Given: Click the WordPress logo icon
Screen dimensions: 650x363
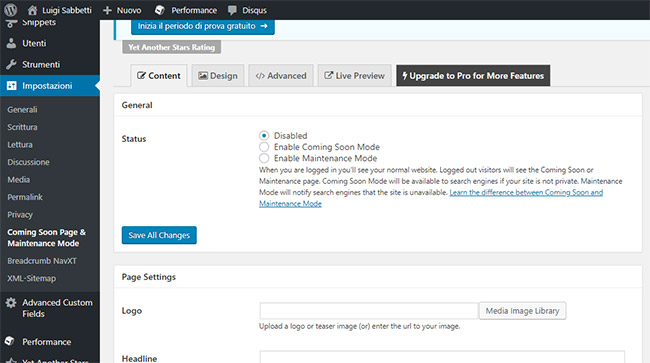Looking at the screenshot, I should pos(11,10).
